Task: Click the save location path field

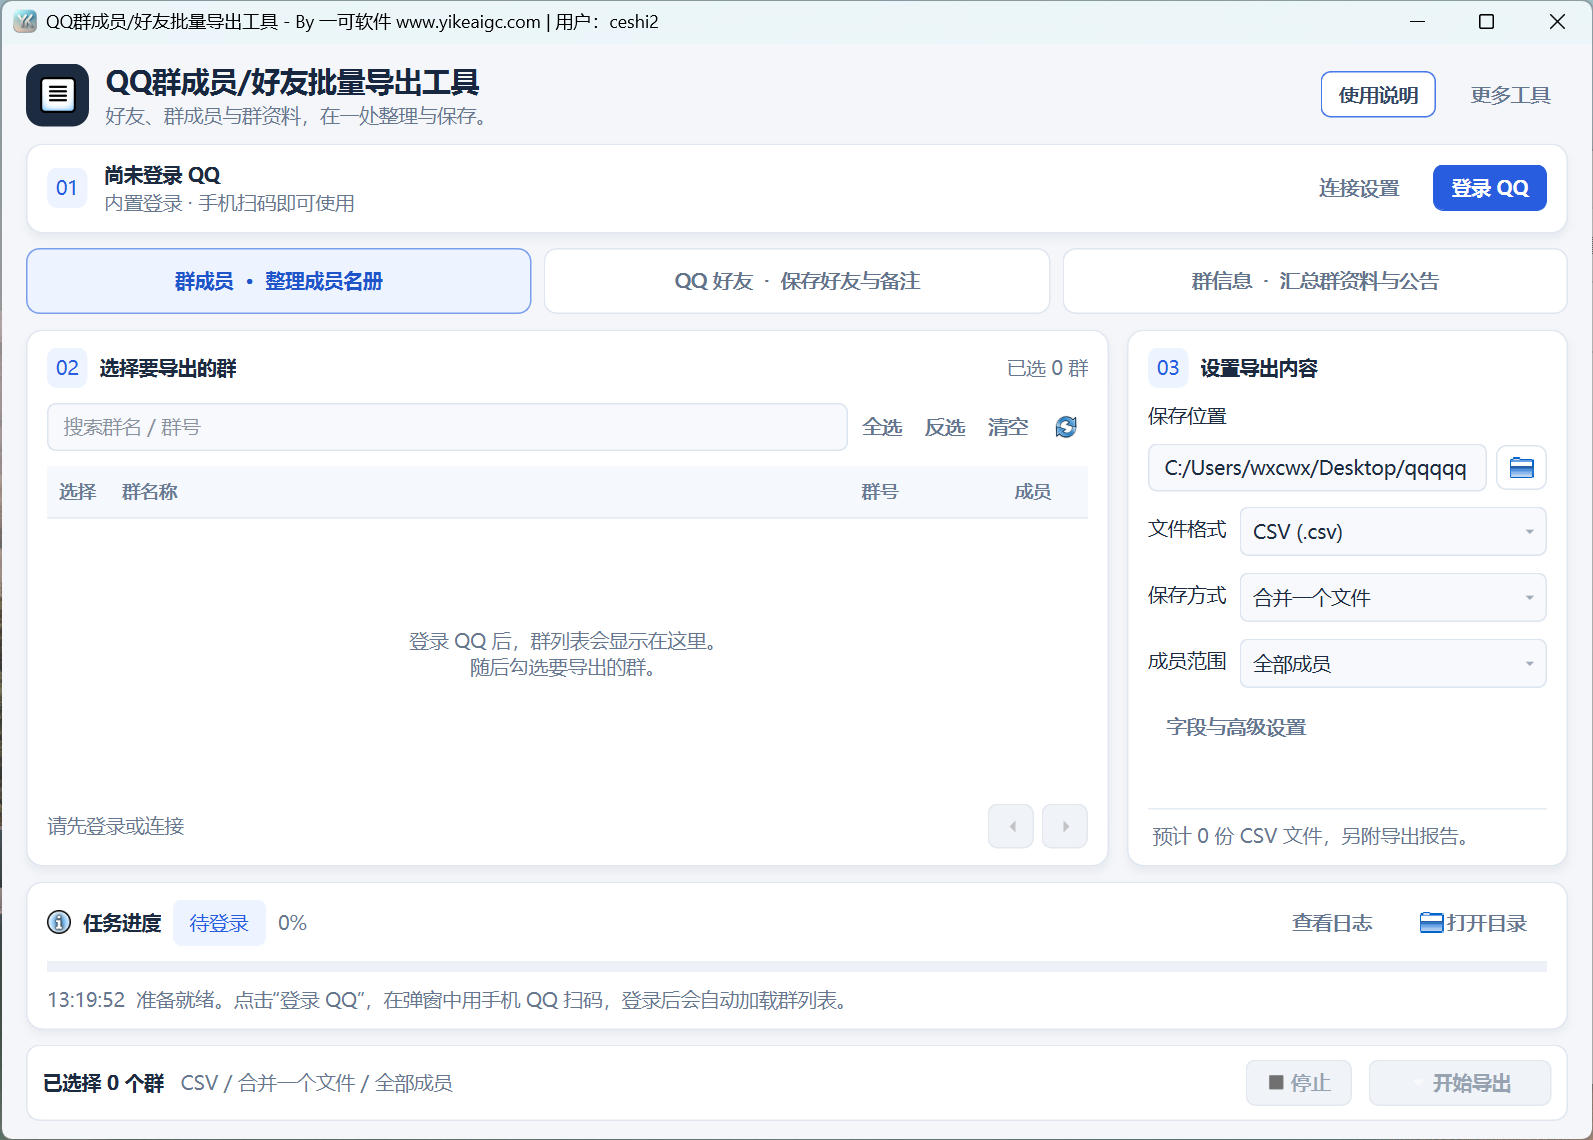Action: pos(1317,468)
